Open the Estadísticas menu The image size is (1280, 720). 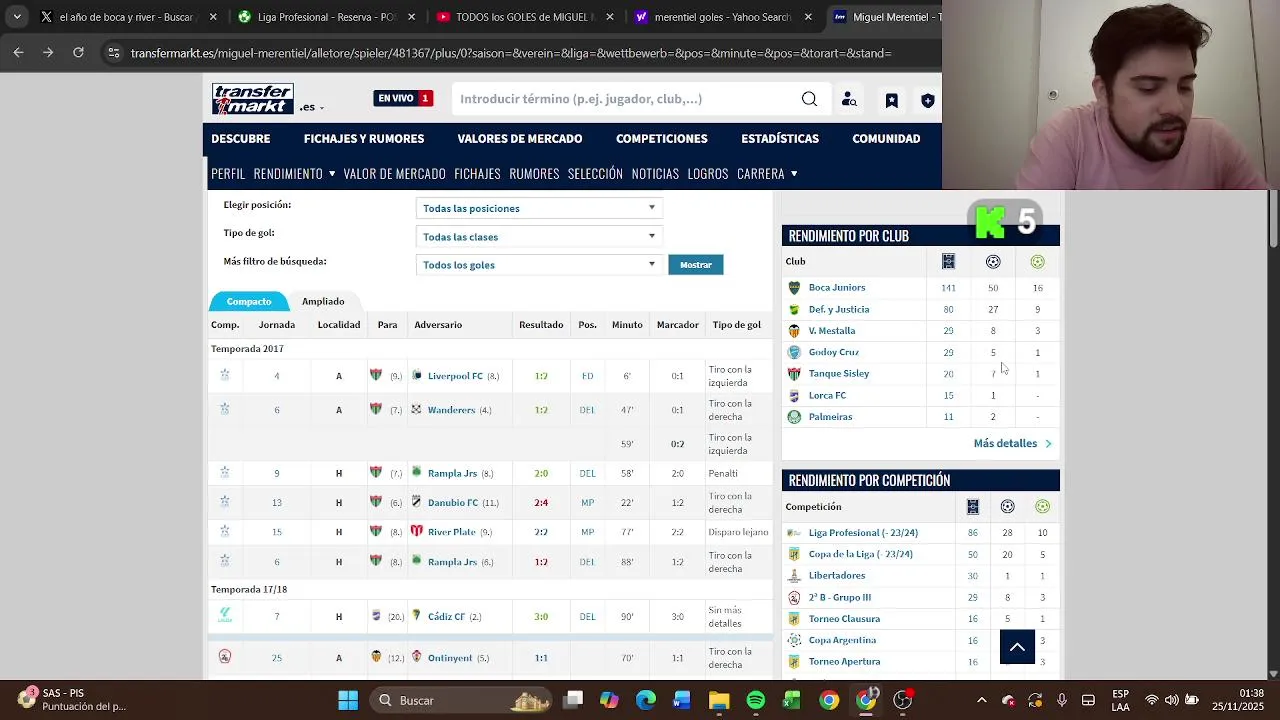coord(780,139)
